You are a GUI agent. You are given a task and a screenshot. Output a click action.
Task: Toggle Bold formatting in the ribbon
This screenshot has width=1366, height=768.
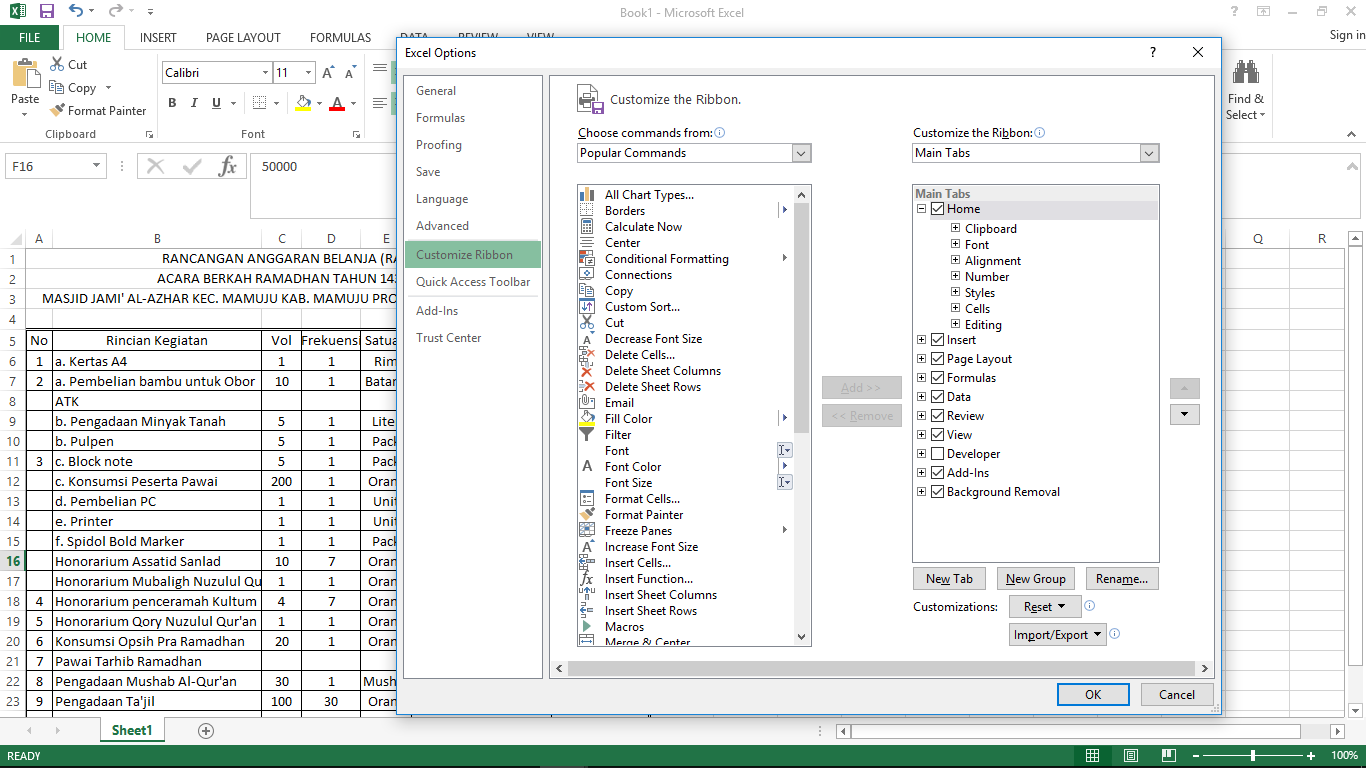171,103
